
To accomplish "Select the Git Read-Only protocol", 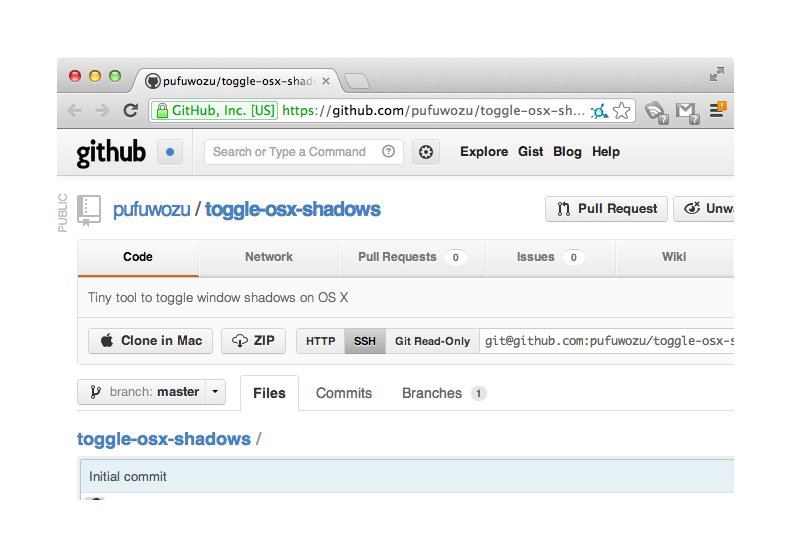I will (x=432, y=341).
